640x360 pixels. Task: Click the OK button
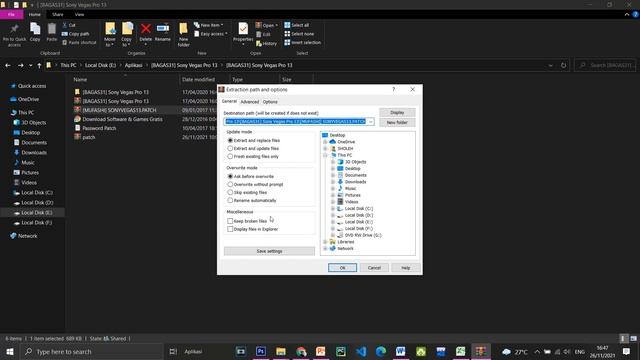pos(342,268)
